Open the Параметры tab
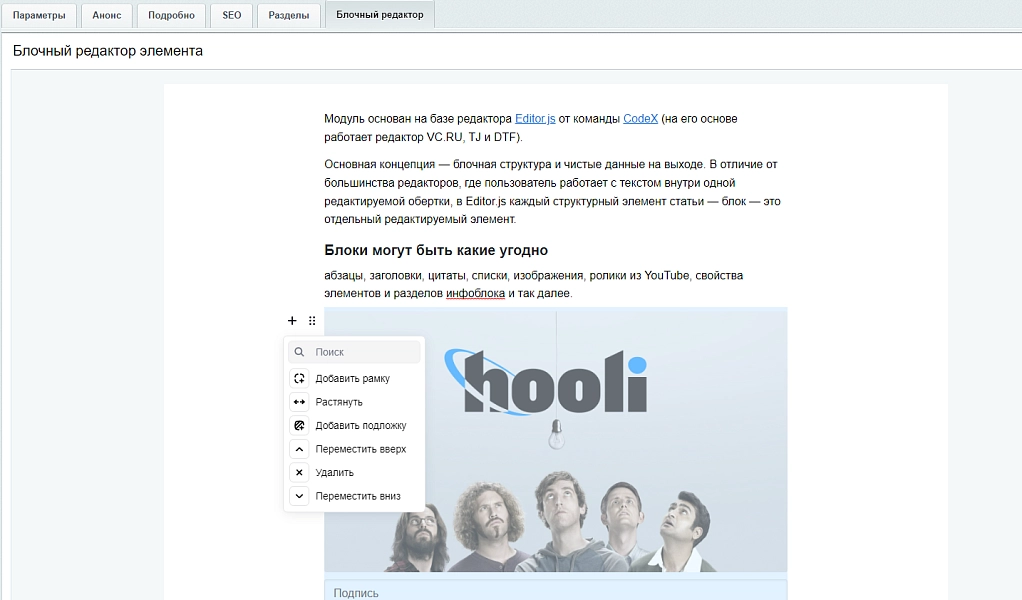The width and height of the screenshot is (1022, 600). pyautogui.click(x=39, y=15)
